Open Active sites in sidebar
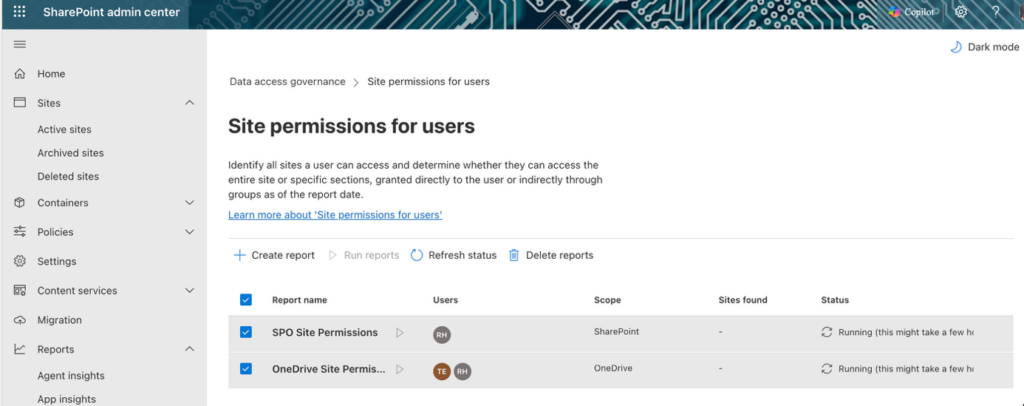Image resolution: width=1024 pixels, height=406 pixels. [x=64, y=129]
